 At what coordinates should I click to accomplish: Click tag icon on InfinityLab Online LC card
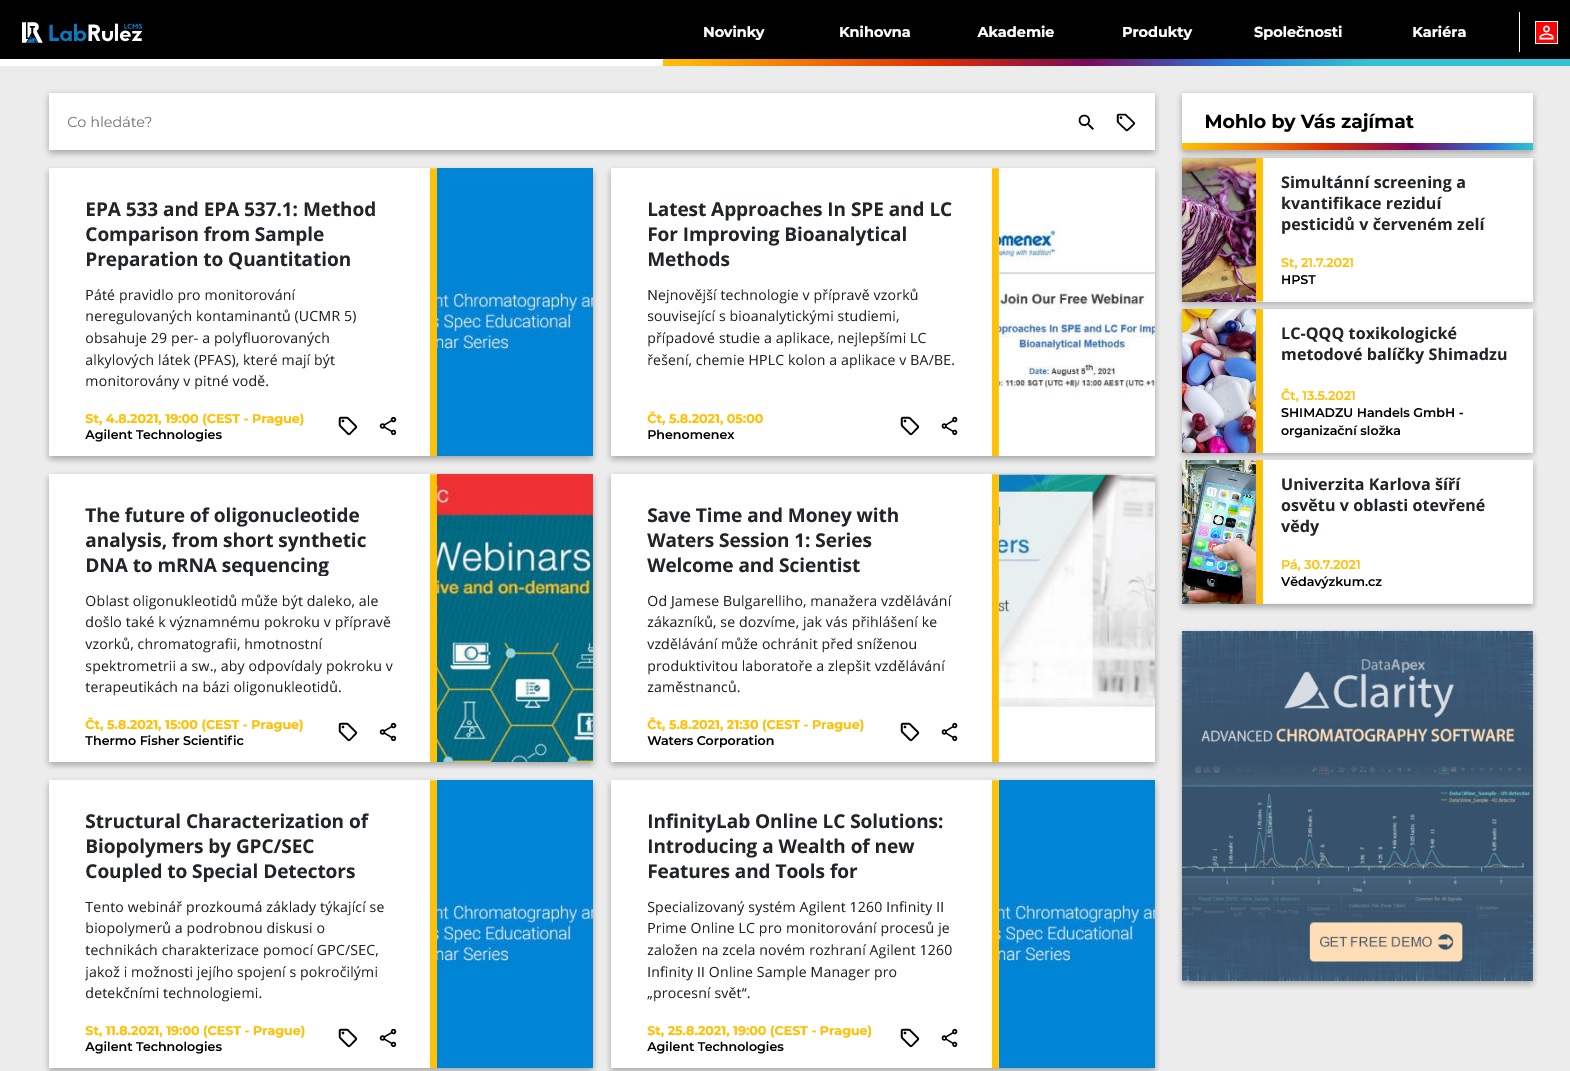tap(910, 1038)
